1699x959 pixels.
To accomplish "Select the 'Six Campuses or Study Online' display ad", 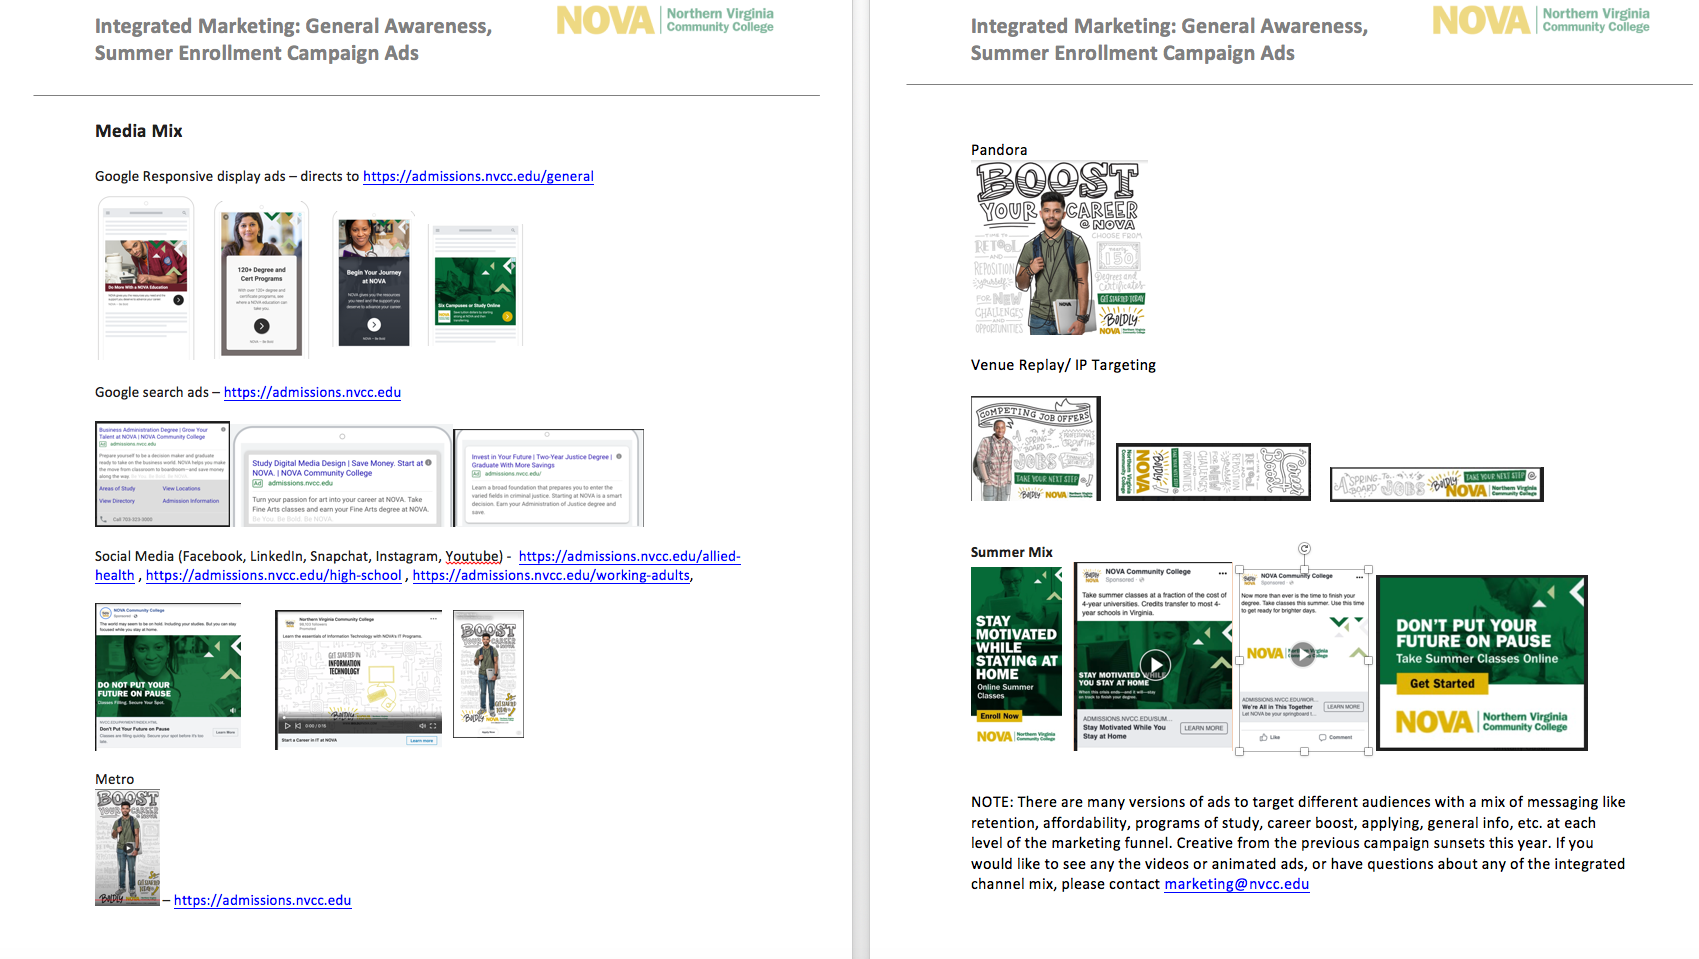I will point(475,285).
